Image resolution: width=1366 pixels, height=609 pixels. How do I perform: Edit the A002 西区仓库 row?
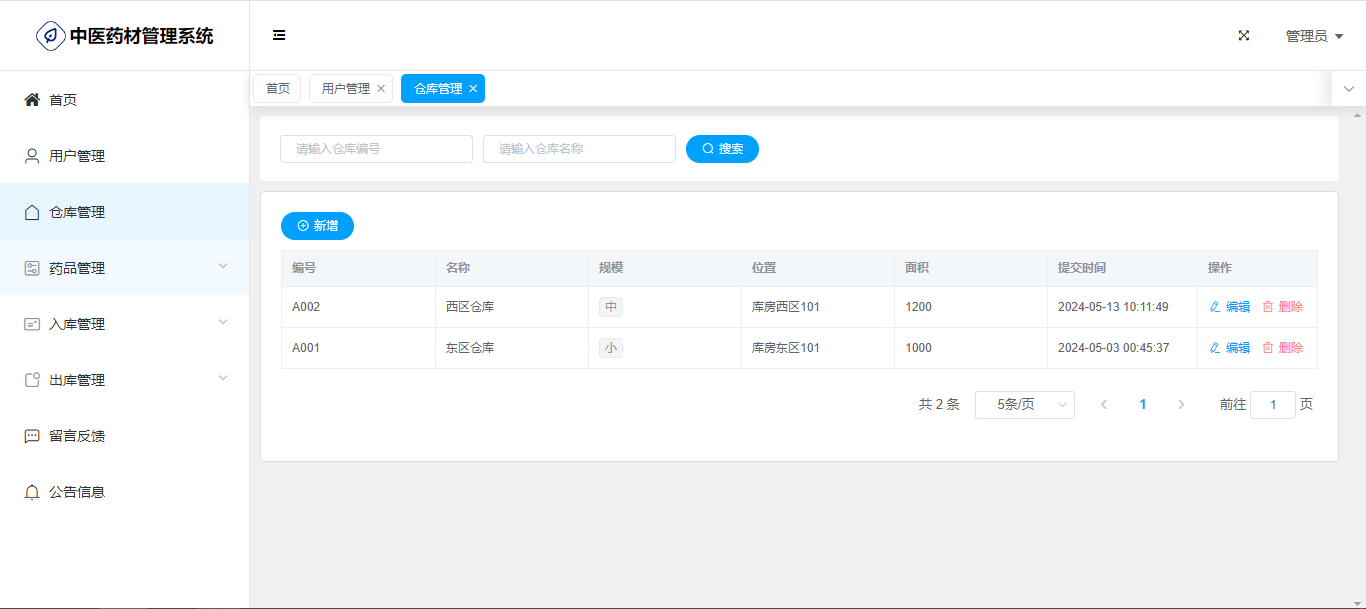1230,307
